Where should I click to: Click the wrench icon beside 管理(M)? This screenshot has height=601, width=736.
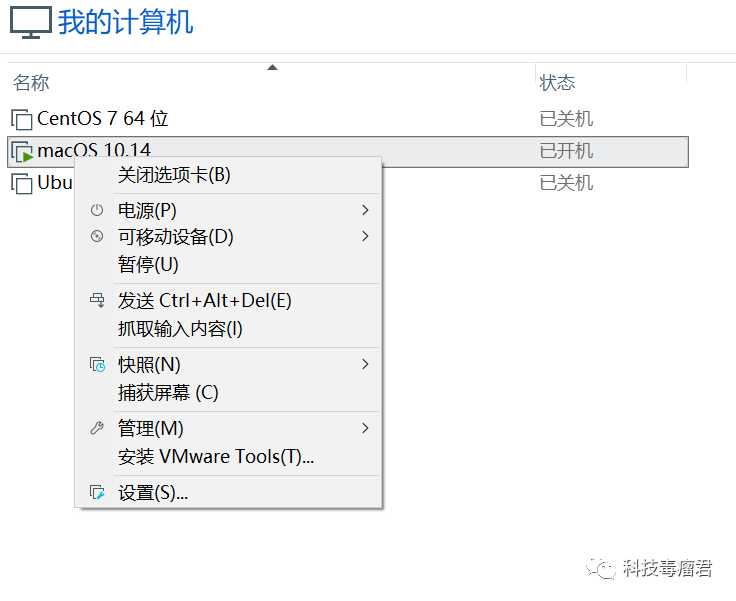(x=97, y=428)
